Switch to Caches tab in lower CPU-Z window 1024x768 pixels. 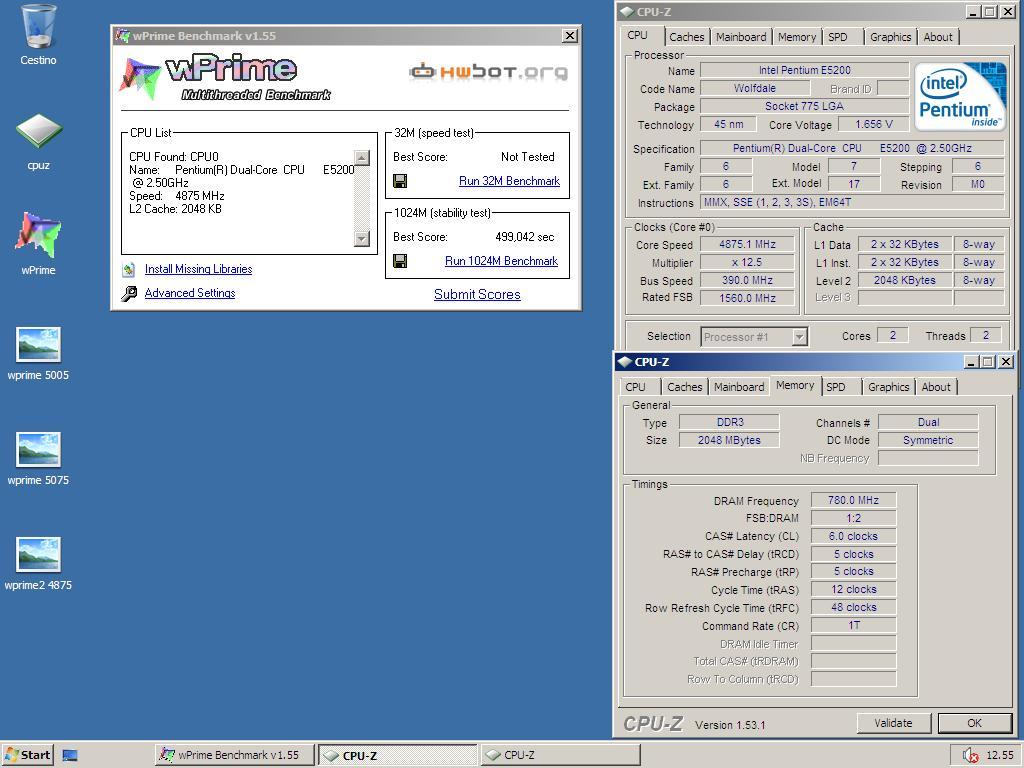point(684,387)
